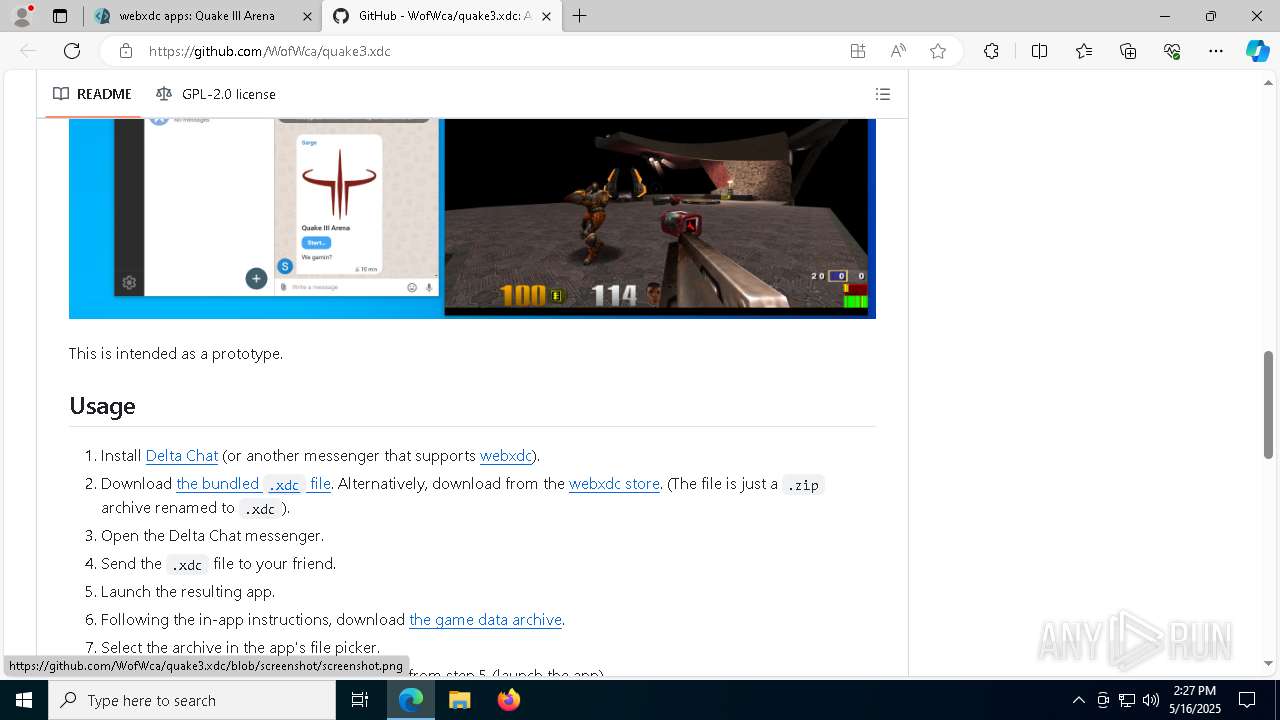Viewport: 1280px width, 720px height.
Task: Open a new browser tab
Action: (580, 16)
